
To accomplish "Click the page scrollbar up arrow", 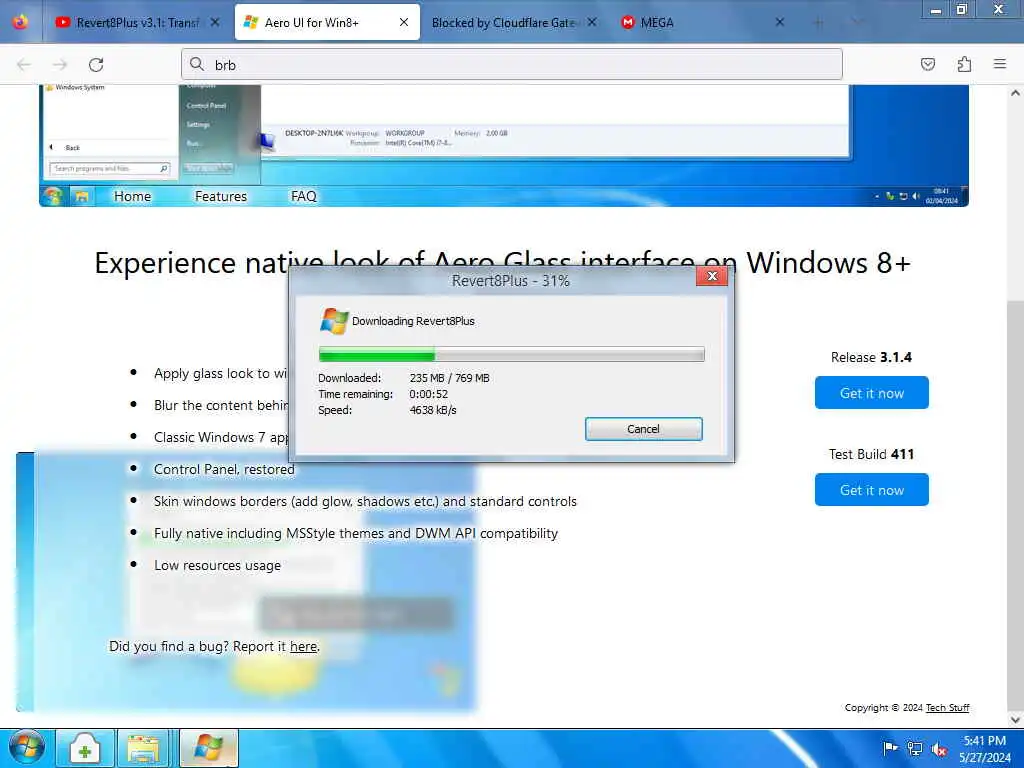I will coord(1016,93).
